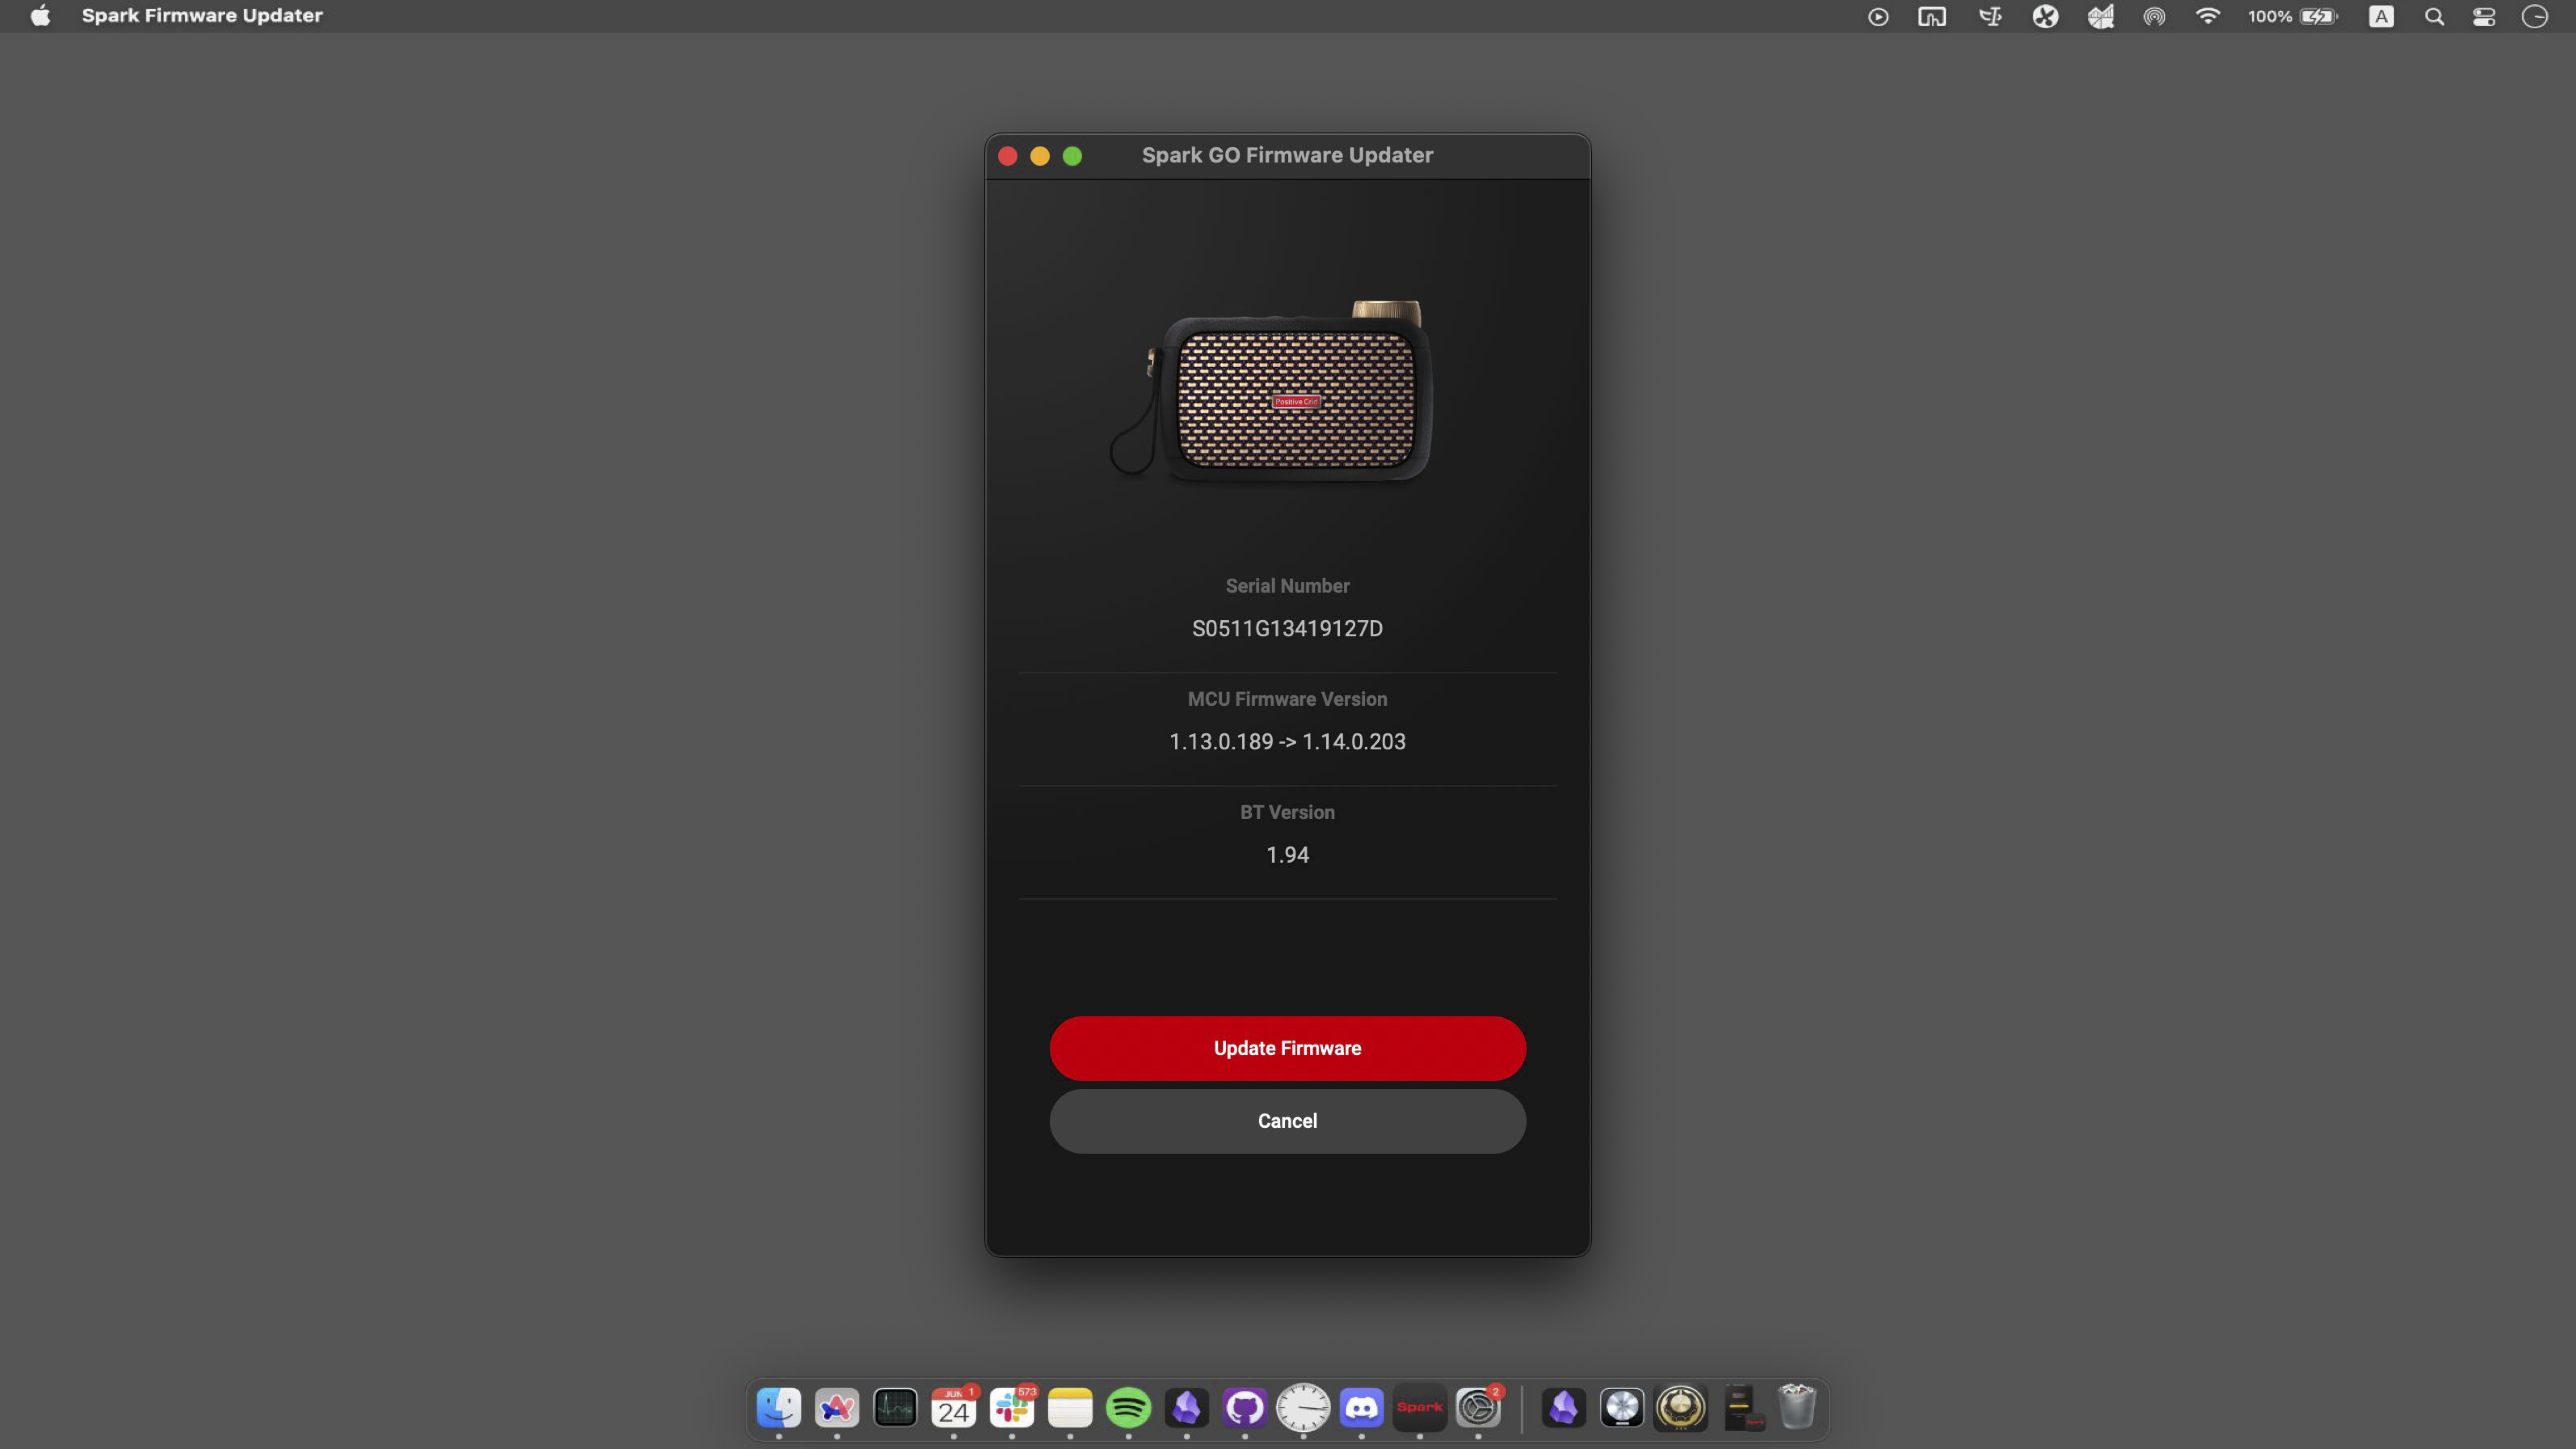The height and width of the screenshot is (1449, 2576).
Task: Zoom the updater window with green button
Action: point(1072,156)
